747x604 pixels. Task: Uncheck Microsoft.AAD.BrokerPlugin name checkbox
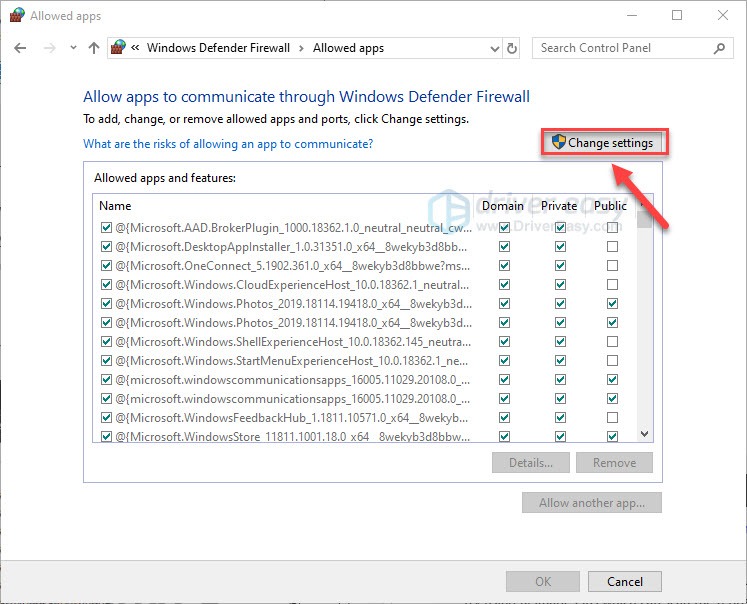(x=106, y=228)
